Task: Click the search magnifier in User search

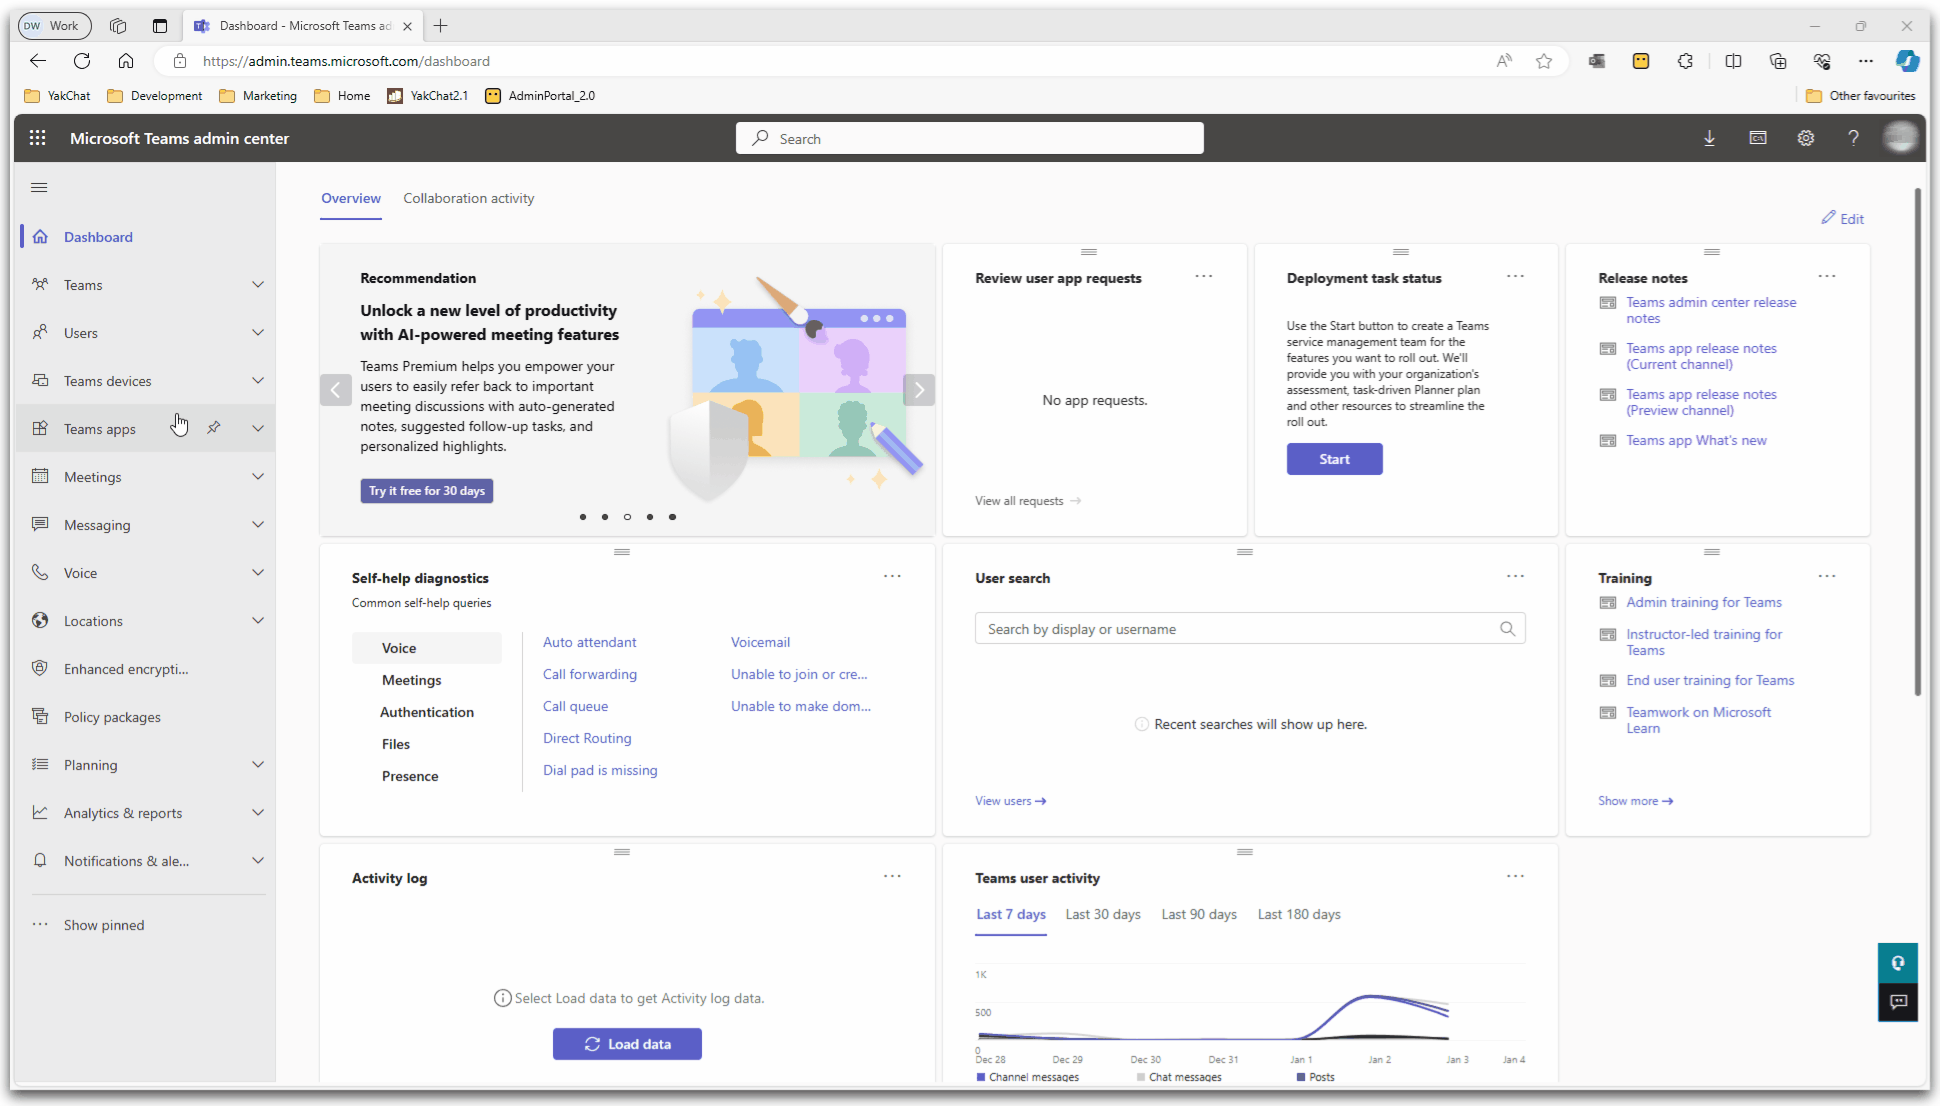Action: click(1507, 628)
